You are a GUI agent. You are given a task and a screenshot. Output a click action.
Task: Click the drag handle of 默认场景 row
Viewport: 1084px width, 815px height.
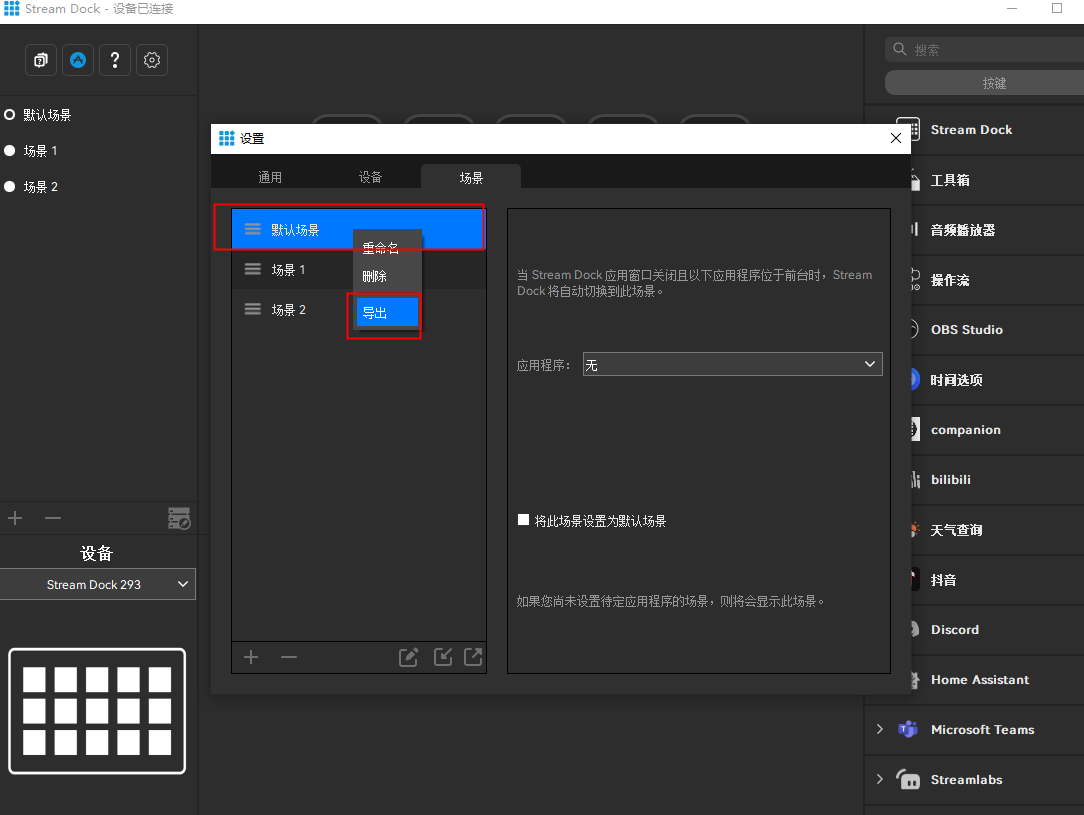point(253,229)
